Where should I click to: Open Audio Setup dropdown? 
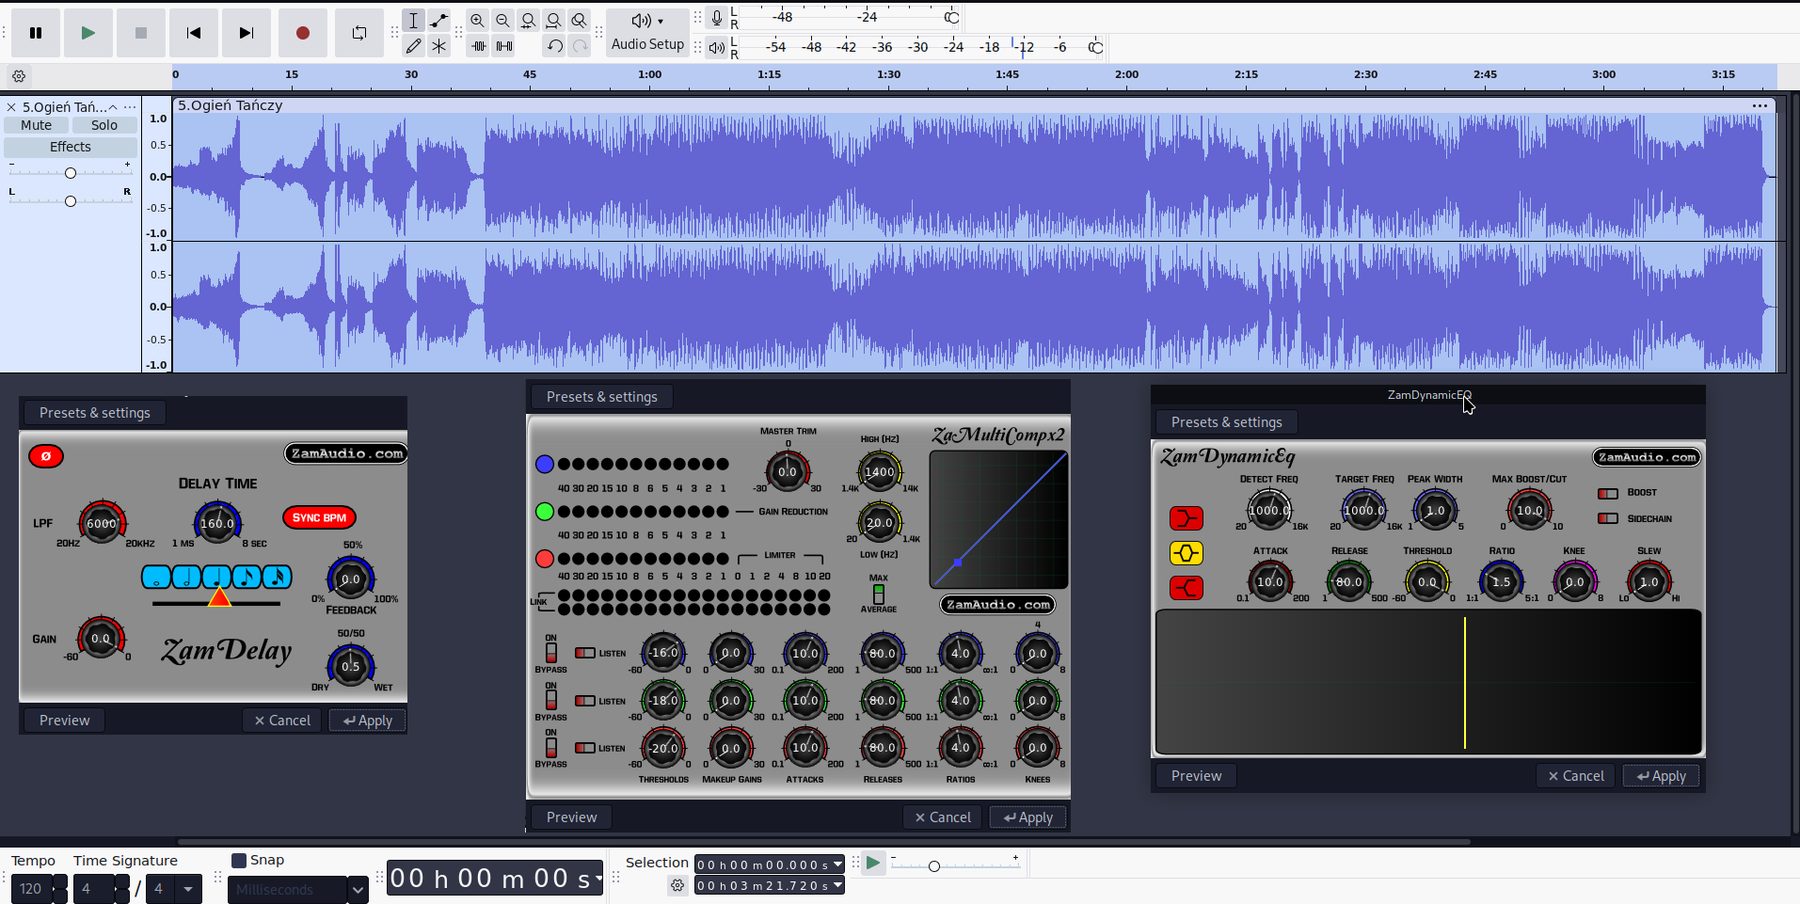(648, 33)
